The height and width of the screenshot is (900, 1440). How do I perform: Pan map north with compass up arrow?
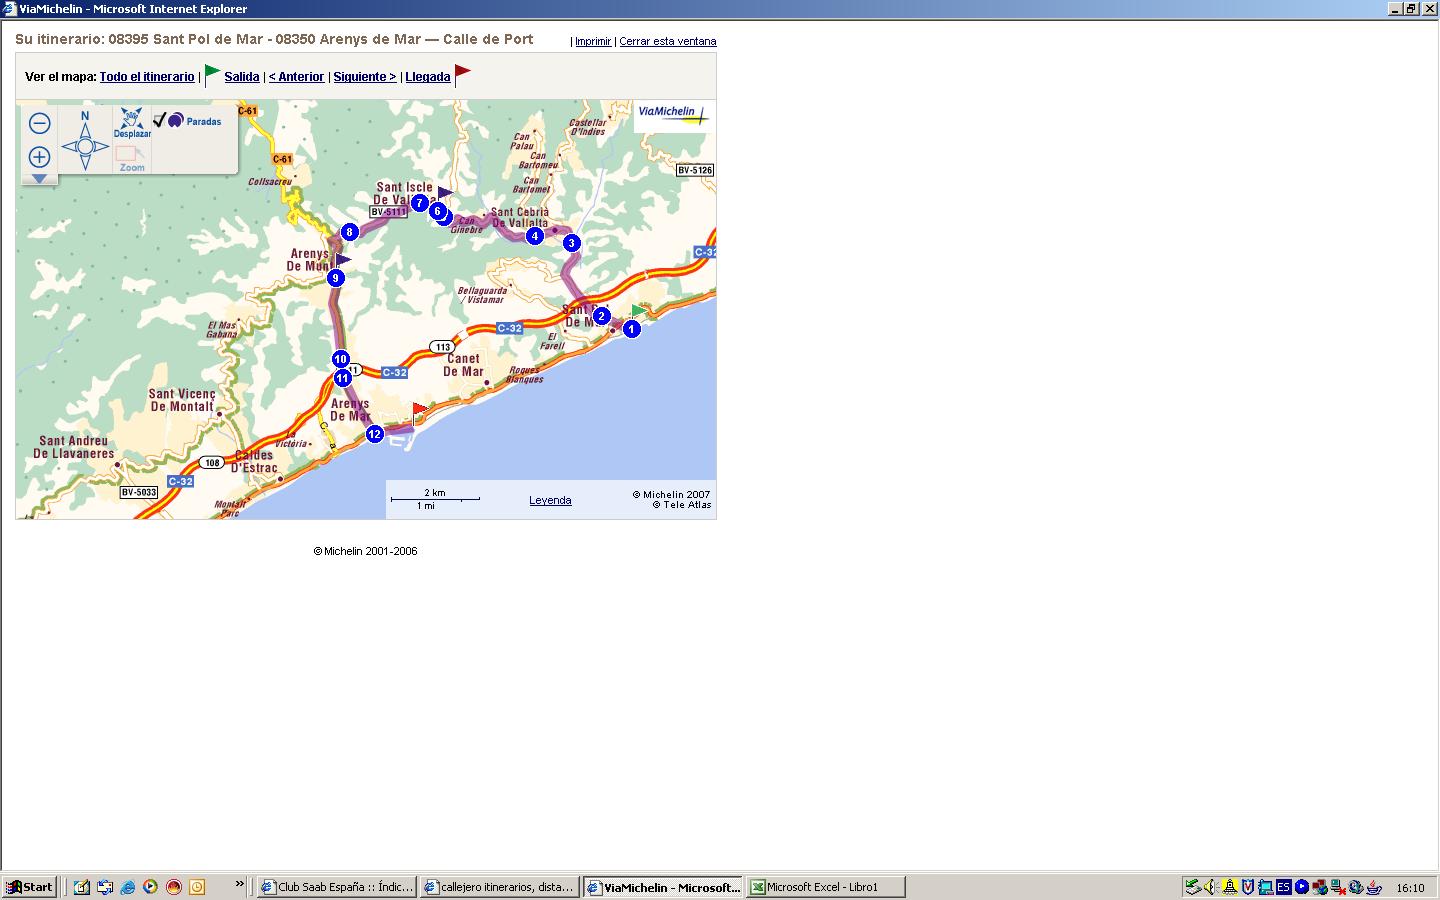pyautogui.click(x=85, y=129)
